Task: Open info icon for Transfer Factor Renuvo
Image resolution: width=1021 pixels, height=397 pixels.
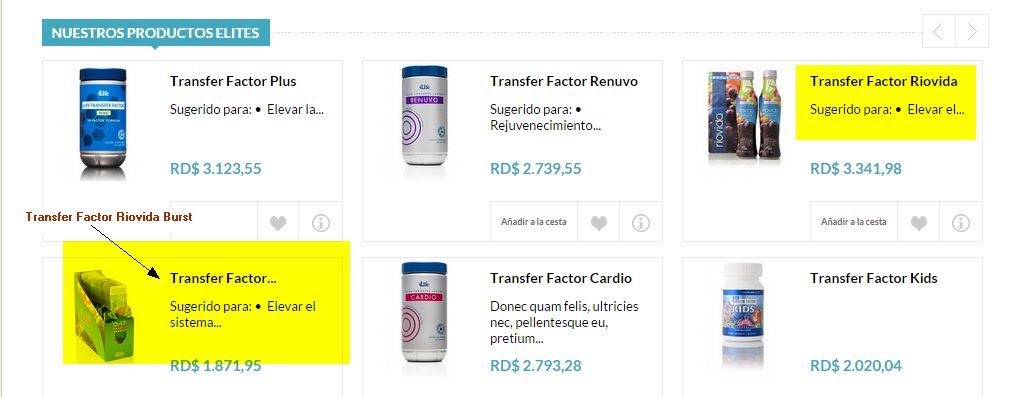Action: tap(641, 222)
